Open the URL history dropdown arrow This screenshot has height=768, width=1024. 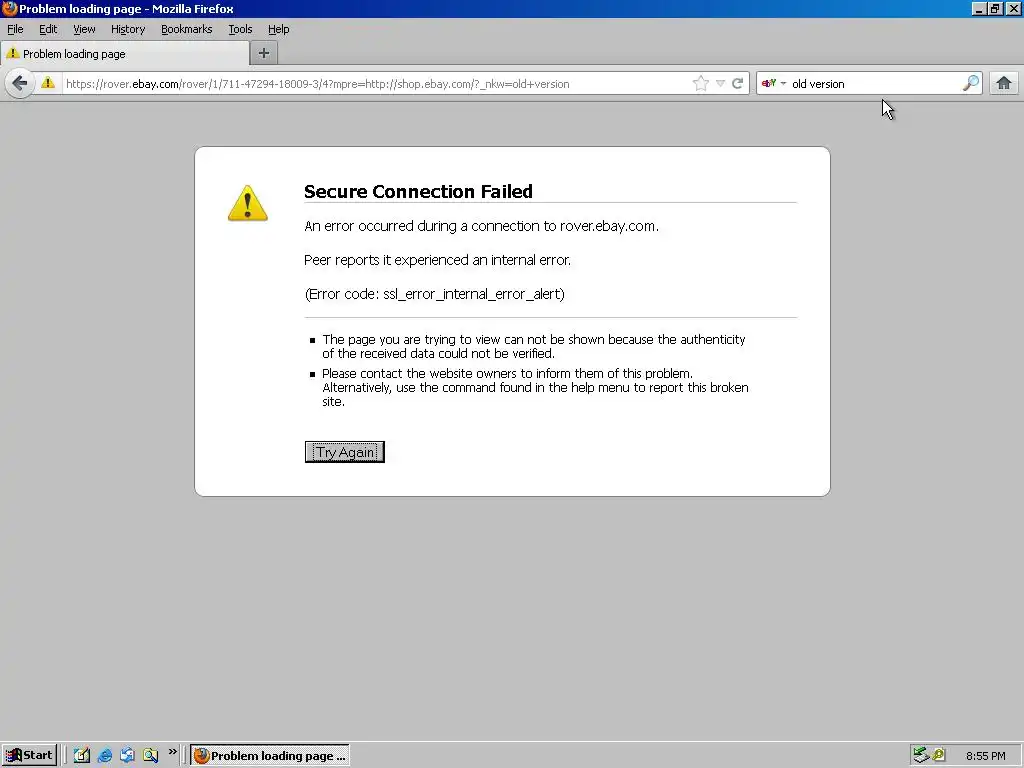[x=720, y=84]
